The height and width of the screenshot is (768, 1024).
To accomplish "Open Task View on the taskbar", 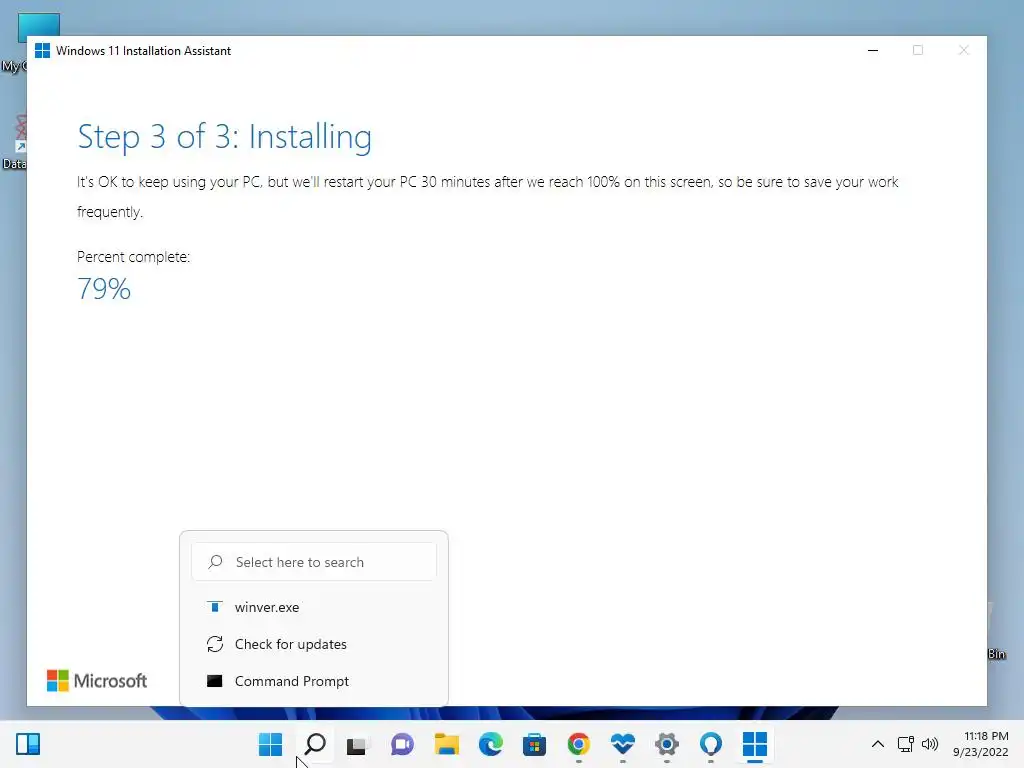I will [x=357, y=744].
